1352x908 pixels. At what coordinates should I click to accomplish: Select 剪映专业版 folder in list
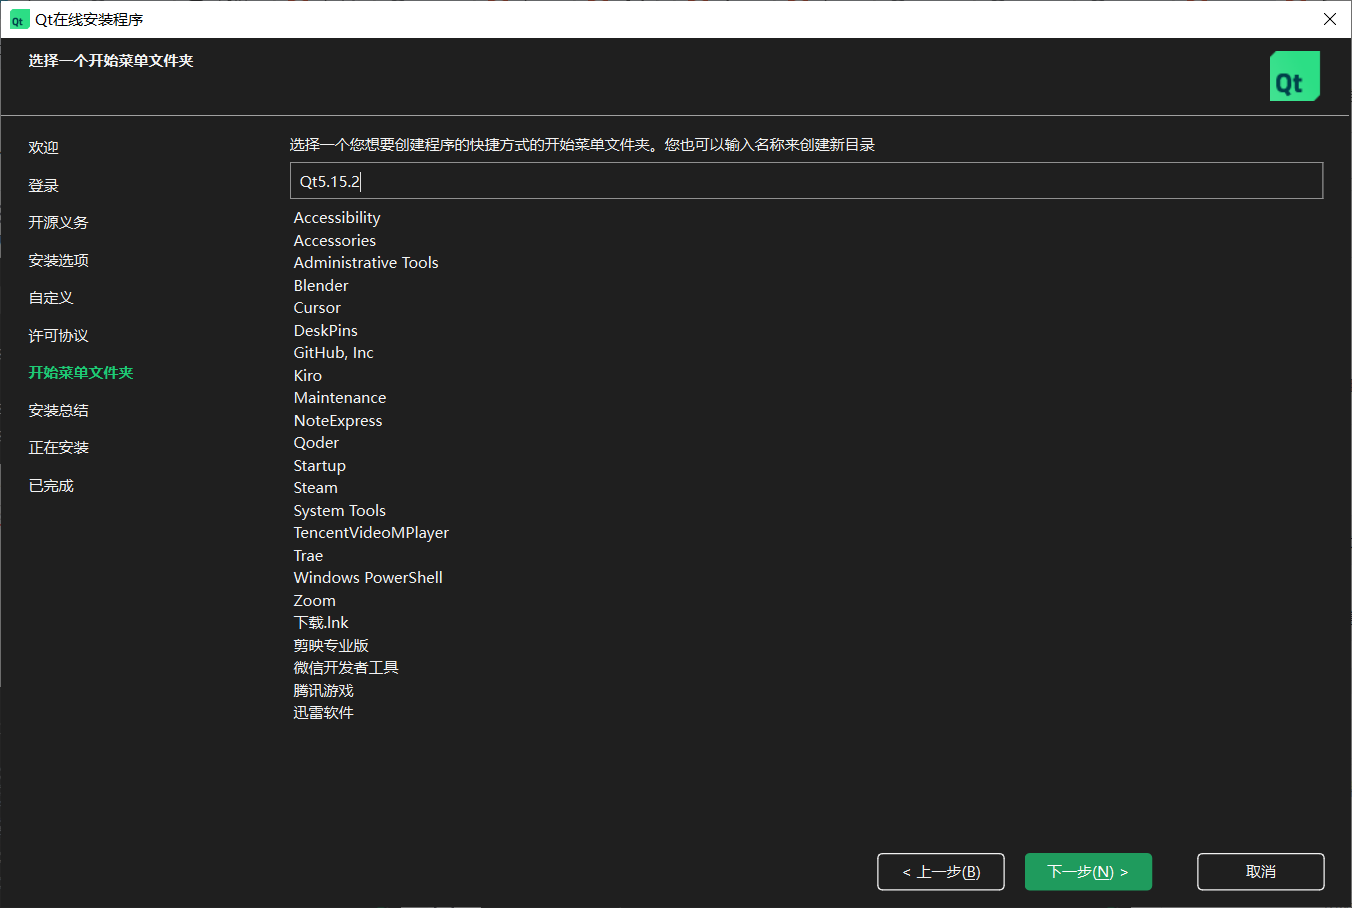[331, 646]
